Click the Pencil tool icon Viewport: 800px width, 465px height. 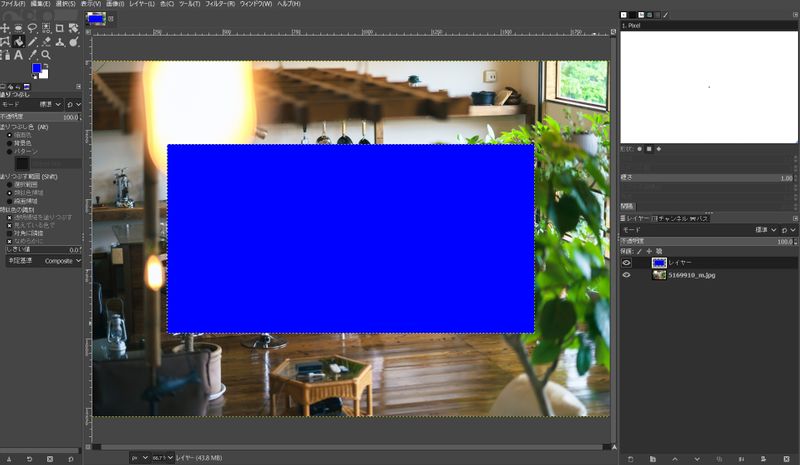33,41
